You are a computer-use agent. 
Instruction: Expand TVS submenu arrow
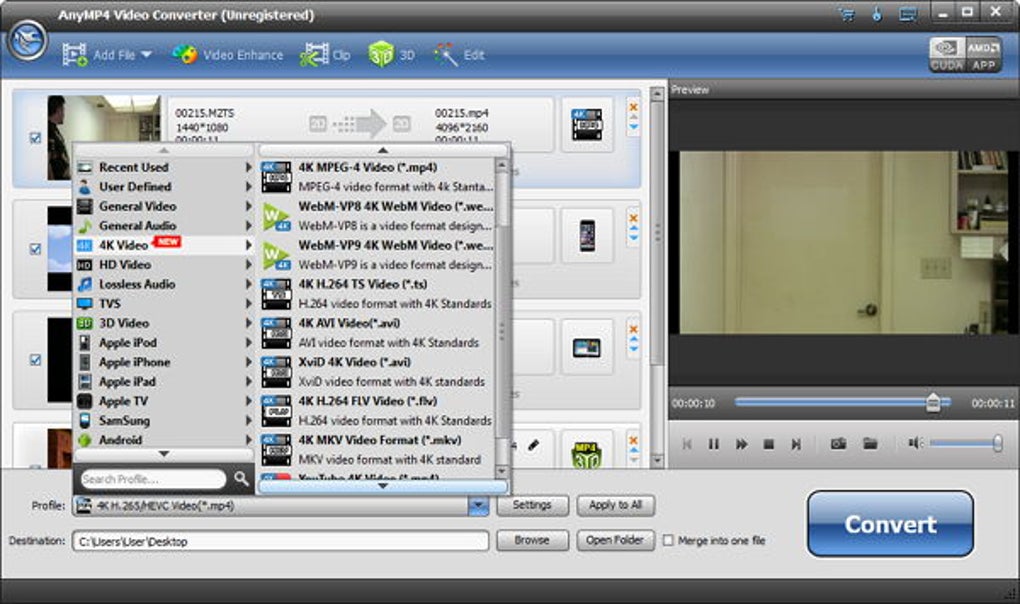click(248, 304)
